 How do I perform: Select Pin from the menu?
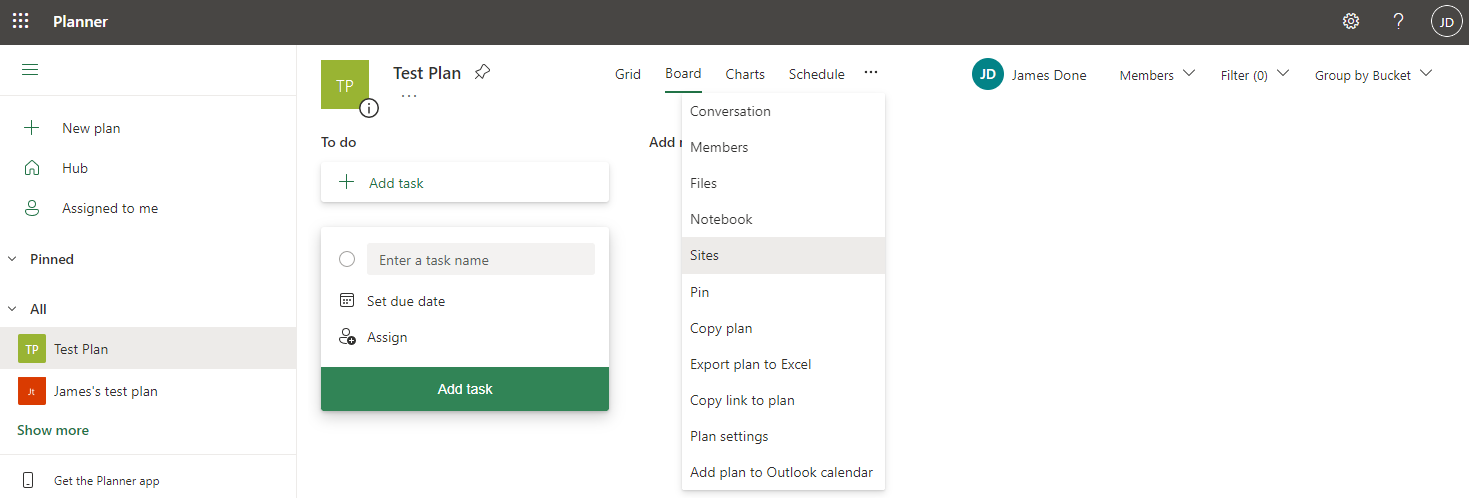[x=783, y=292]
